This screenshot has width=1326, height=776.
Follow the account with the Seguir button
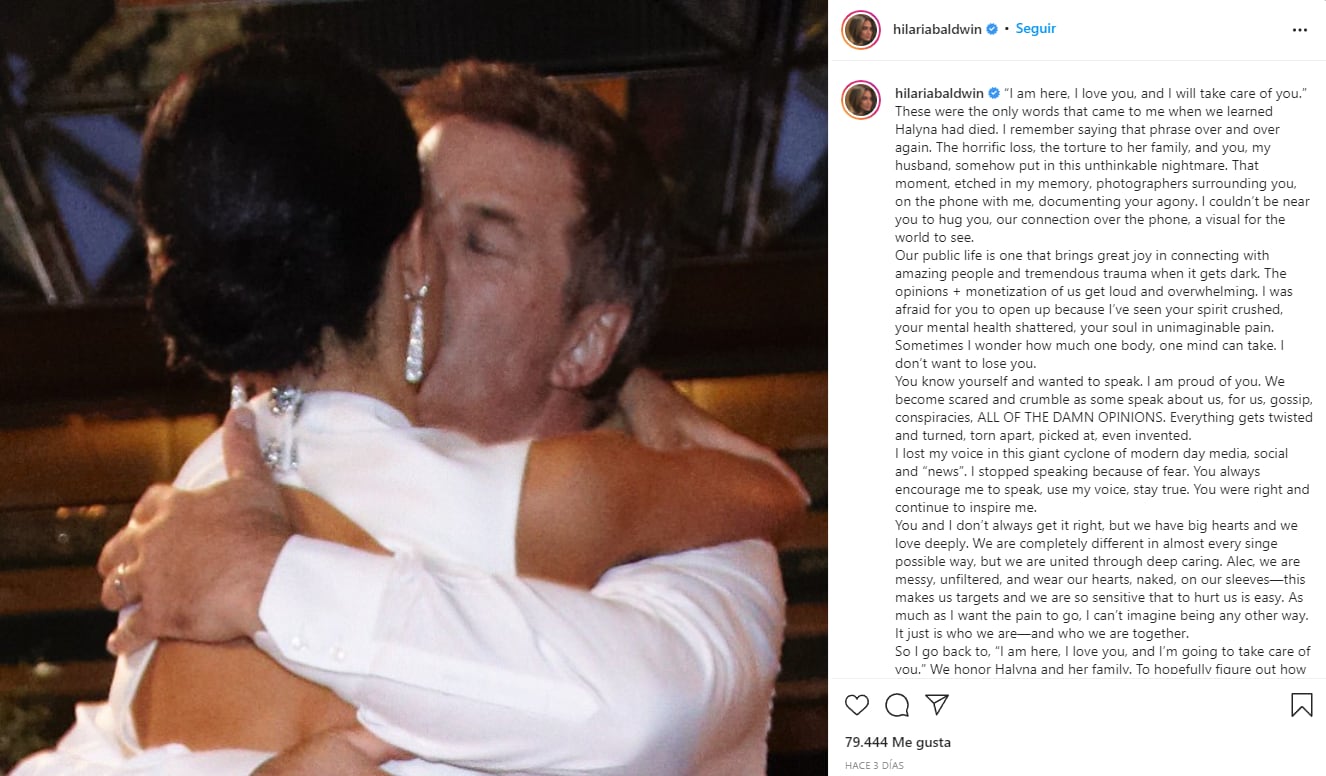[x=1036, y=29]
